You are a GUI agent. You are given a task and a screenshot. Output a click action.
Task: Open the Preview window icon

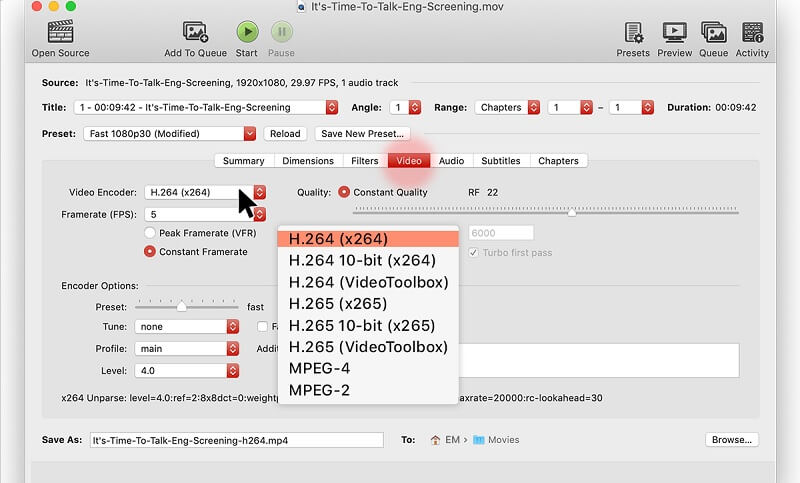pyautogui.click(x=675, y=32)
